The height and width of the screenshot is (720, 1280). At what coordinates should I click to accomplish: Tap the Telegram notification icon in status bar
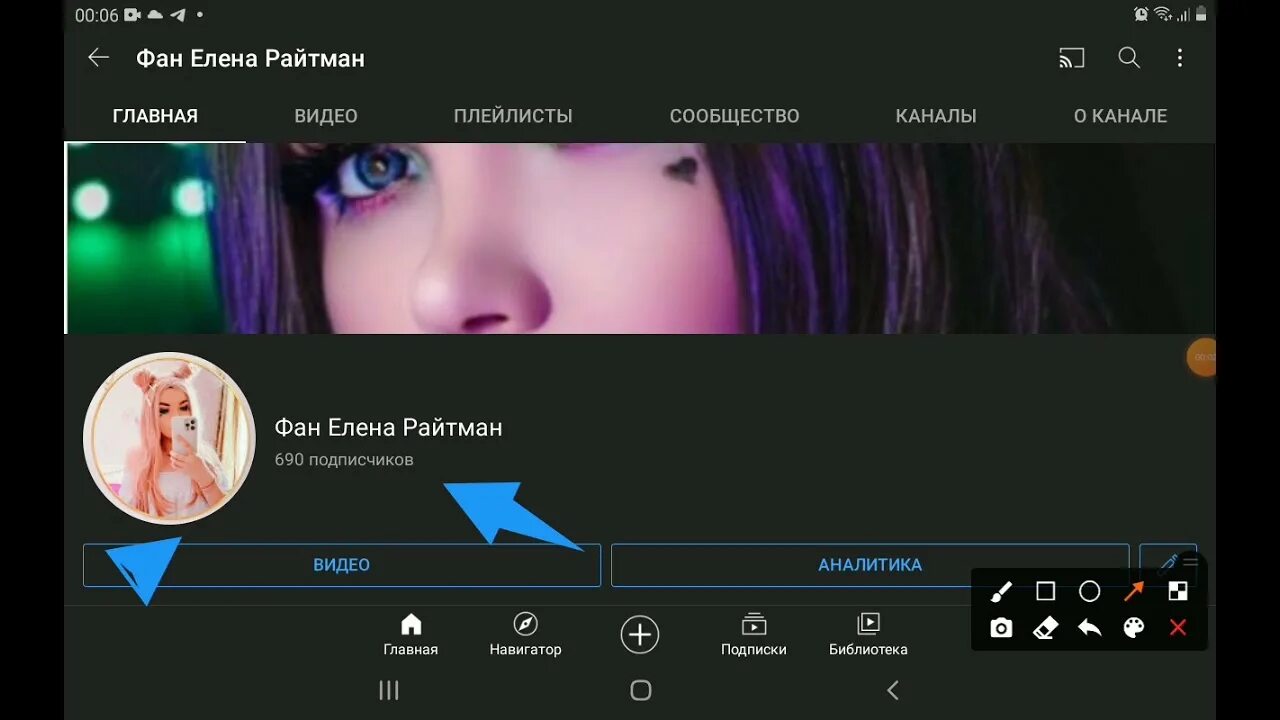pyautogui.click(x=179, y=15)
